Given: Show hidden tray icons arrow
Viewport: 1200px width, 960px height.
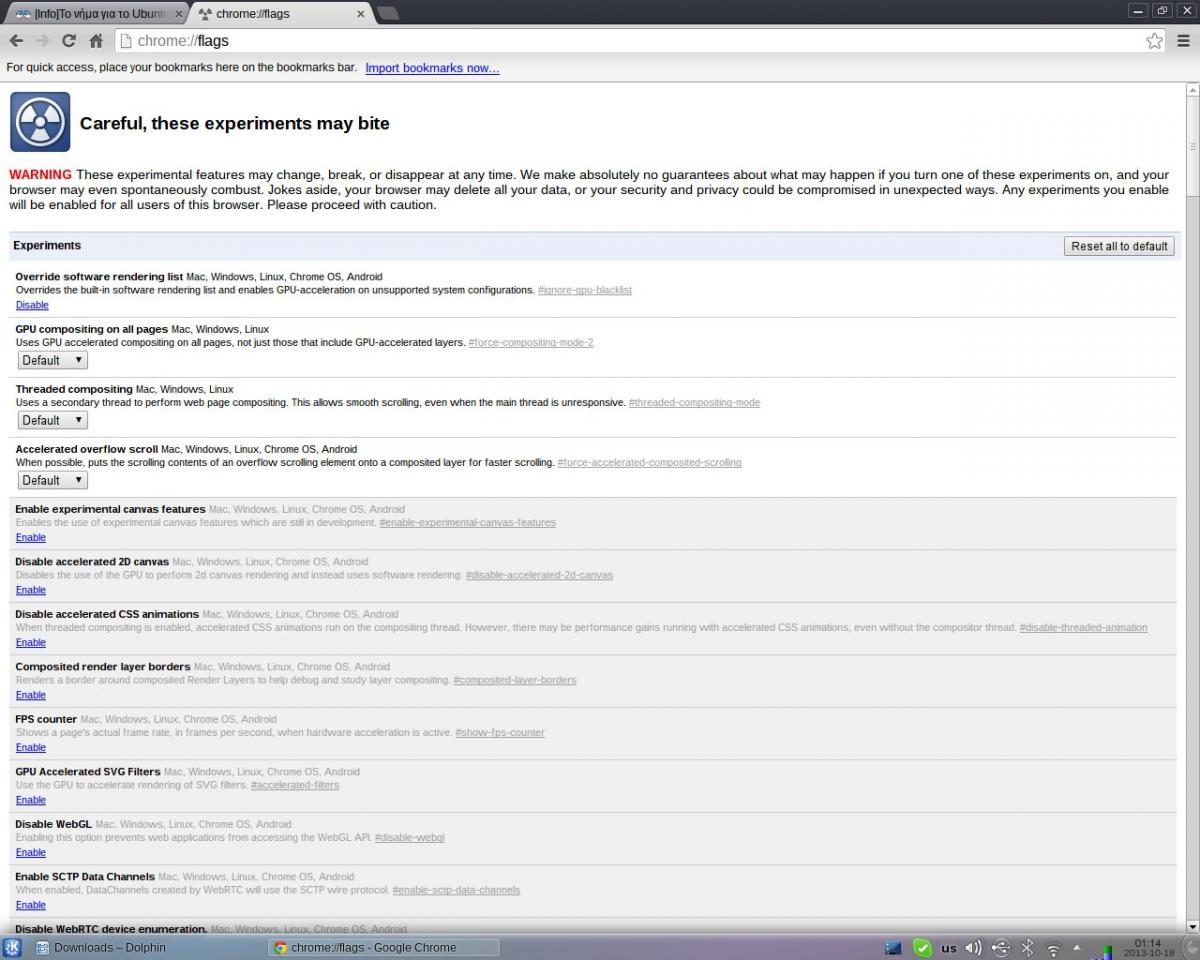Looking at the screenshot, I should (x=1077, y=947).
